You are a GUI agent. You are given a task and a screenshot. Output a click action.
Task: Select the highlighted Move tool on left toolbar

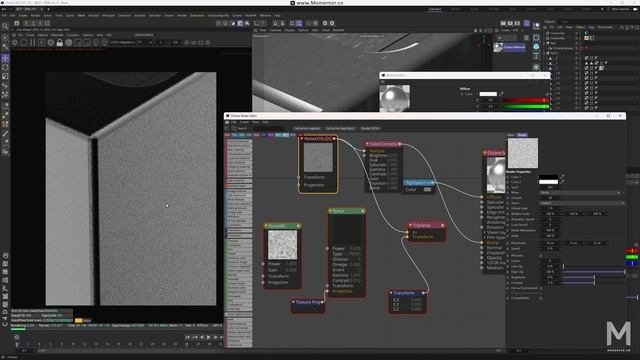(5, 58)
